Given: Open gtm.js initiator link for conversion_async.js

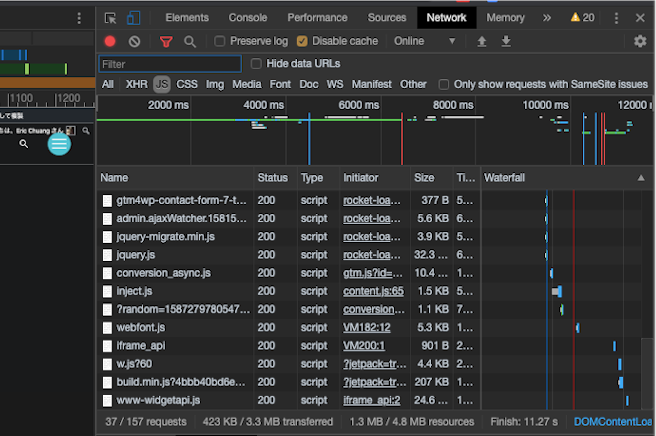Looking at the screenshot, I should tap(373, 273).
